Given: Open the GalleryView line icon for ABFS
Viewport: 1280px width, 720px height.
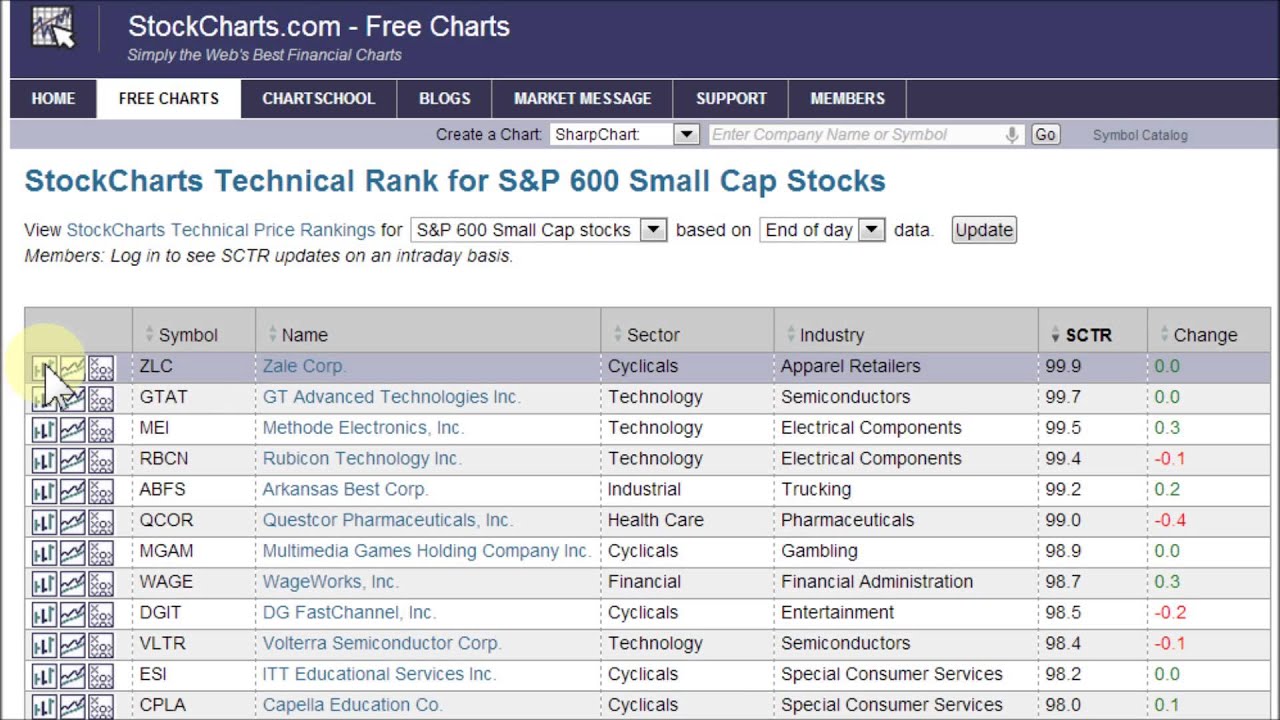Looking at the screenshot, I should coord(72,492).
